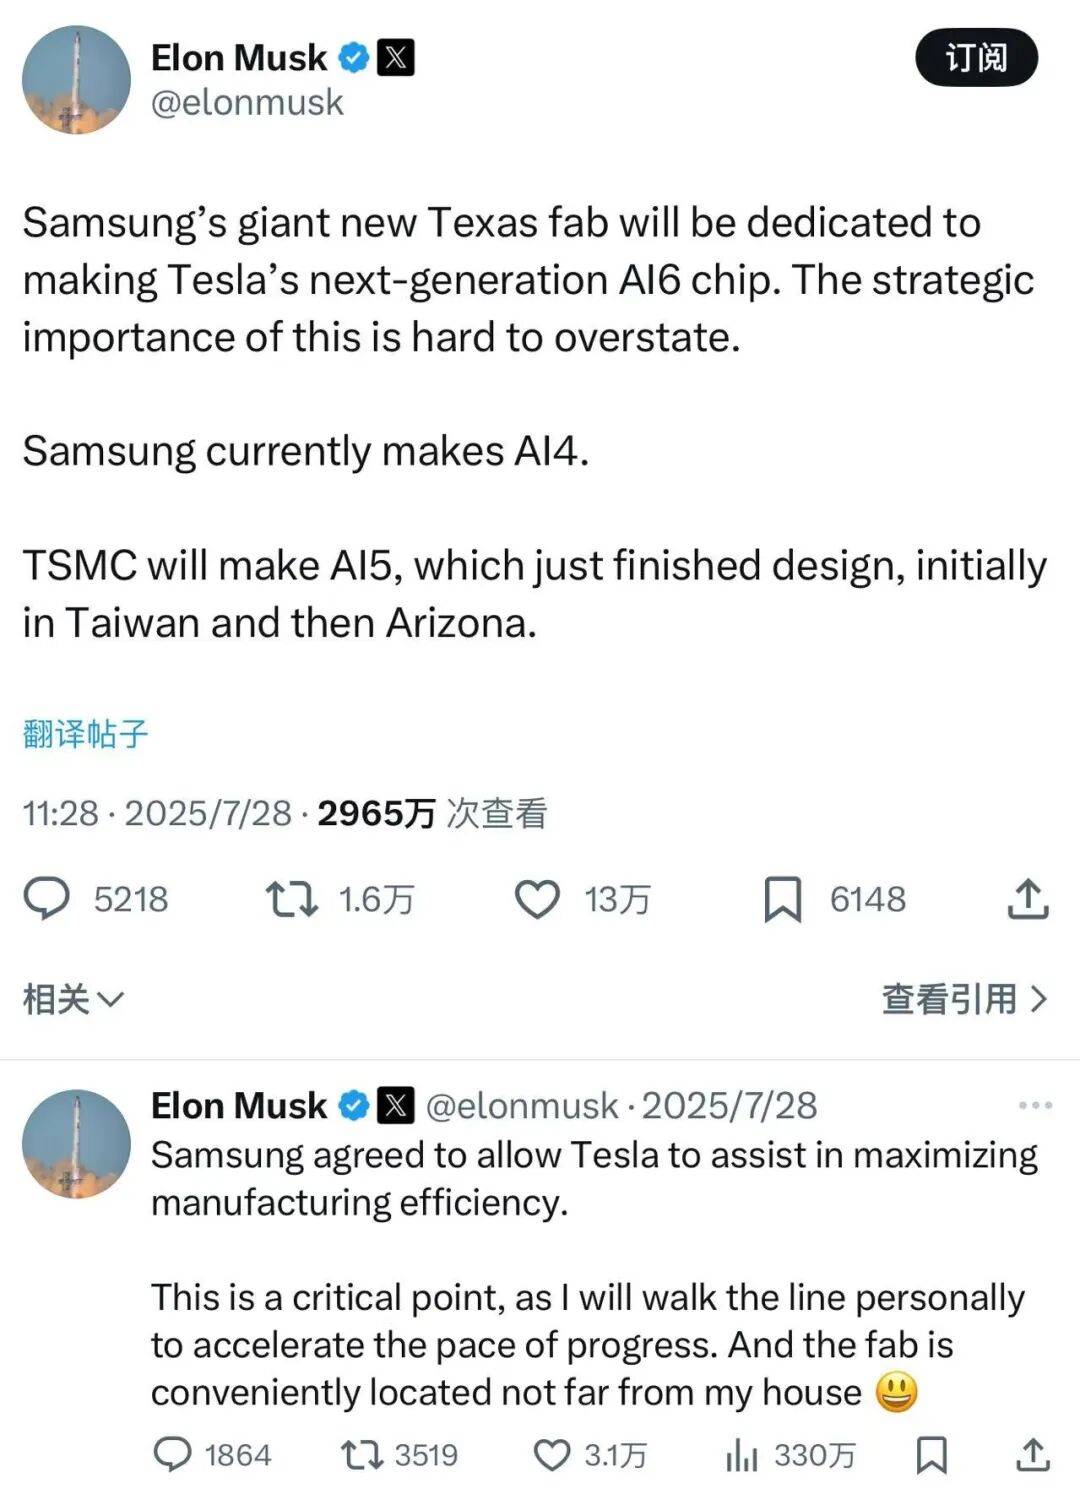The image size is (1080, 1505).
Task: Tap 翻译帖子 to translate the post
Action: click(x=85, y=734)
